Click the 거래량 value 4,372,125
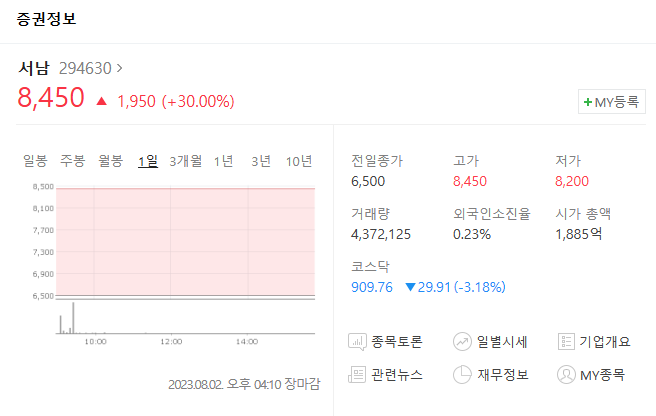656x416 pixels. pos(381,234)
